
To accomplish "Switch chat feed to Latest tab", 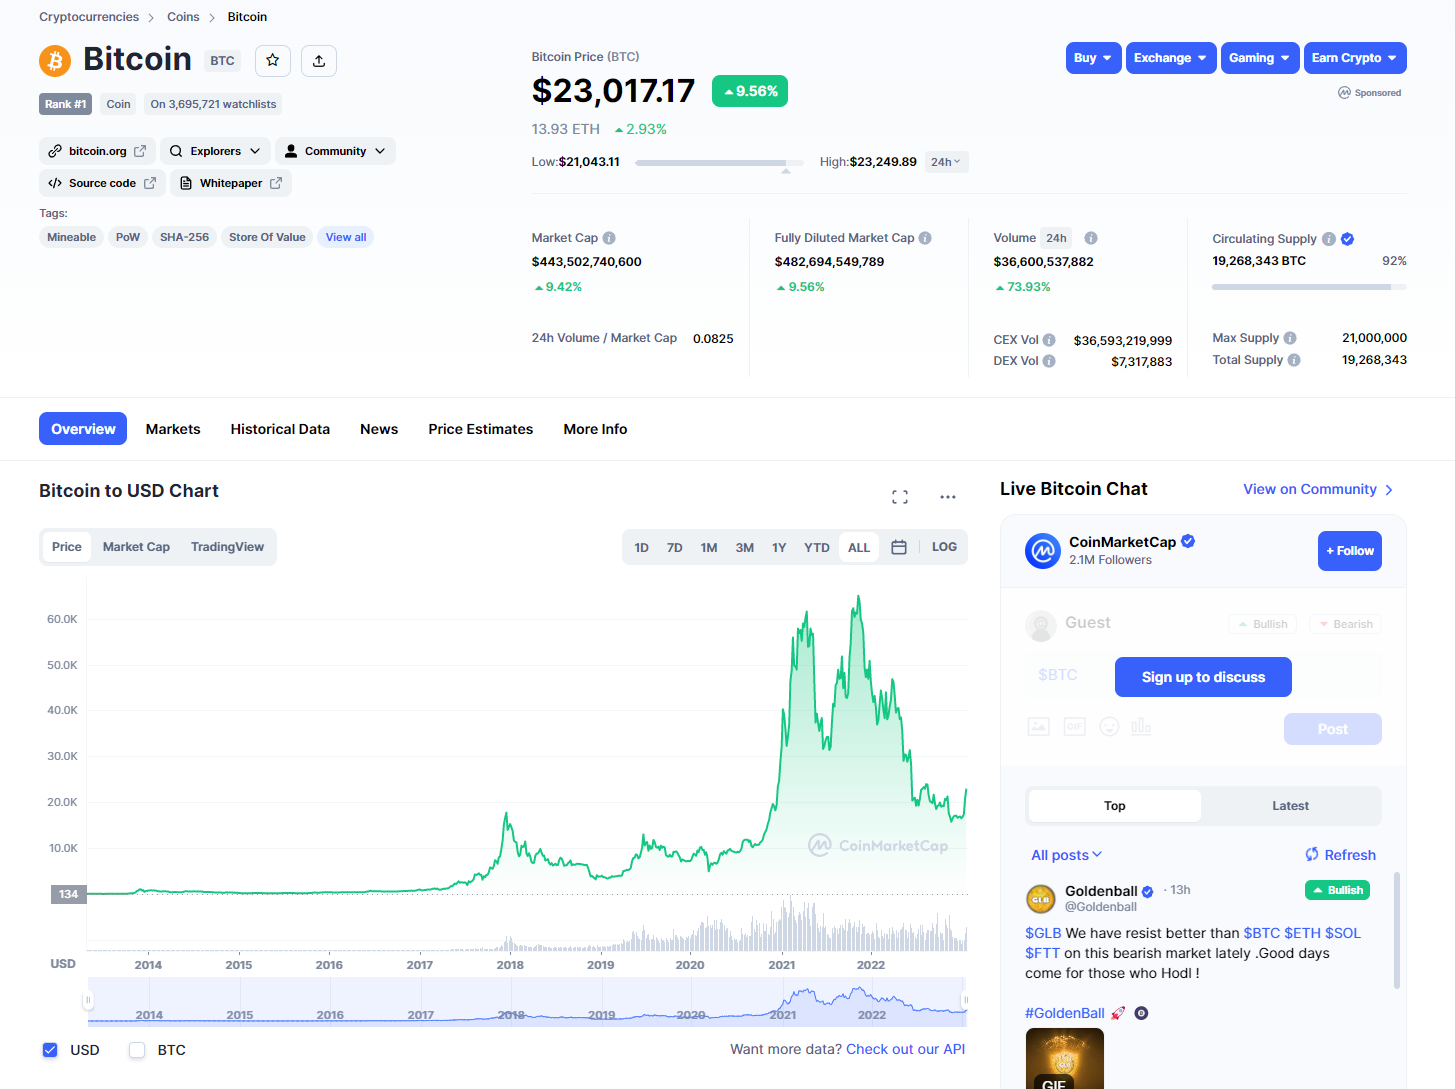I will tap(1290, 806).
